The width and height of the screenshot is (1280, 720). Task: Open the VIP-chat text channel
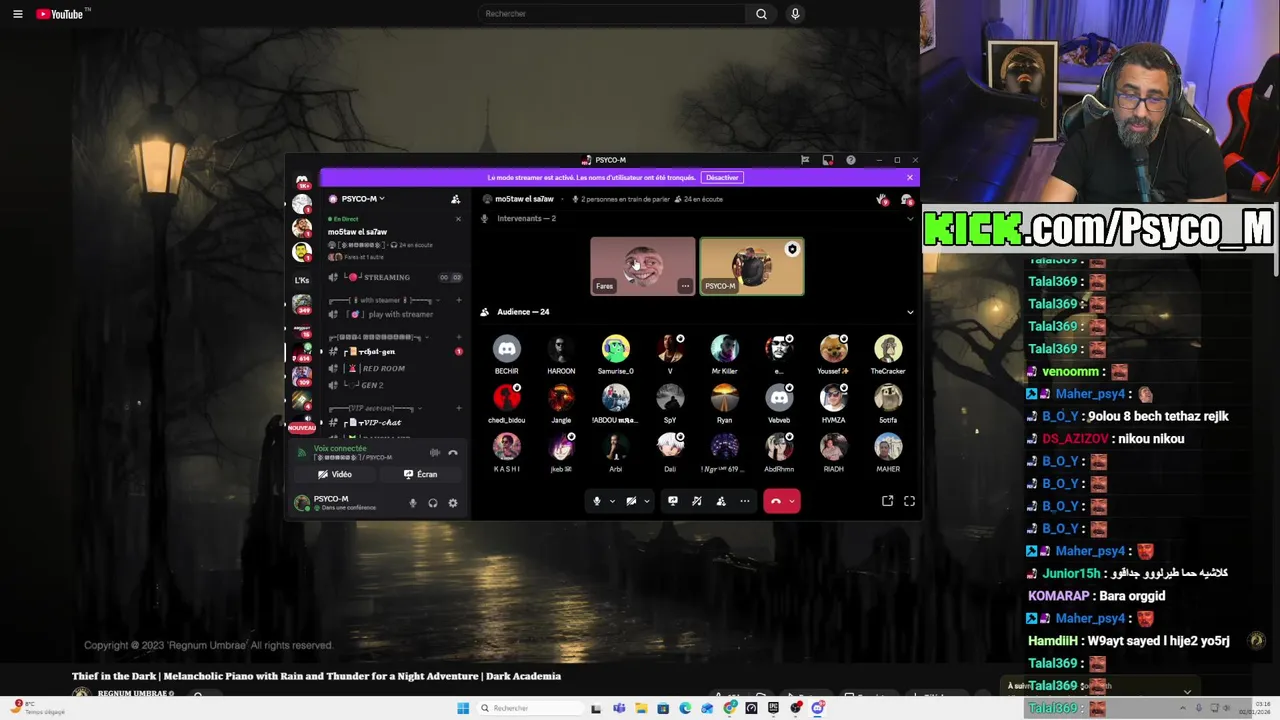pos(395,423)
